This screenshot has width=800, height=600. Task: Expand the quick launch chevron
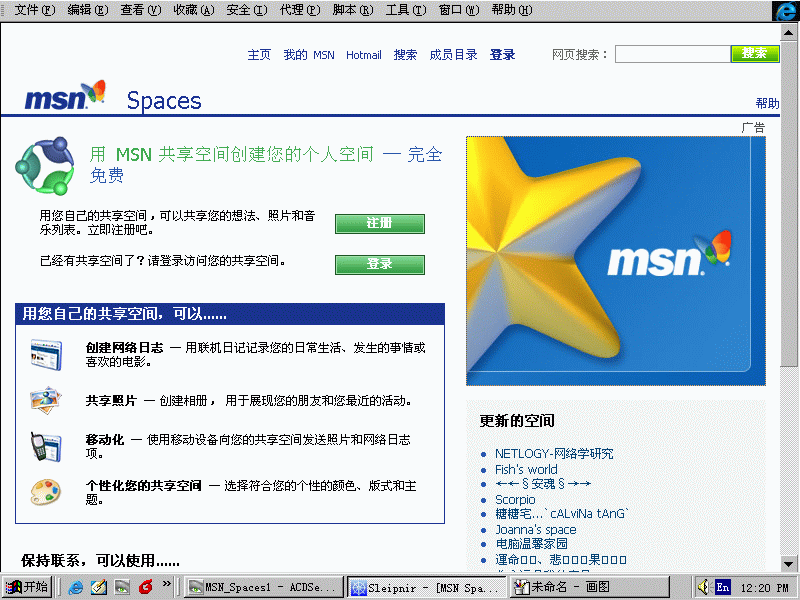(x=166, y=584)
